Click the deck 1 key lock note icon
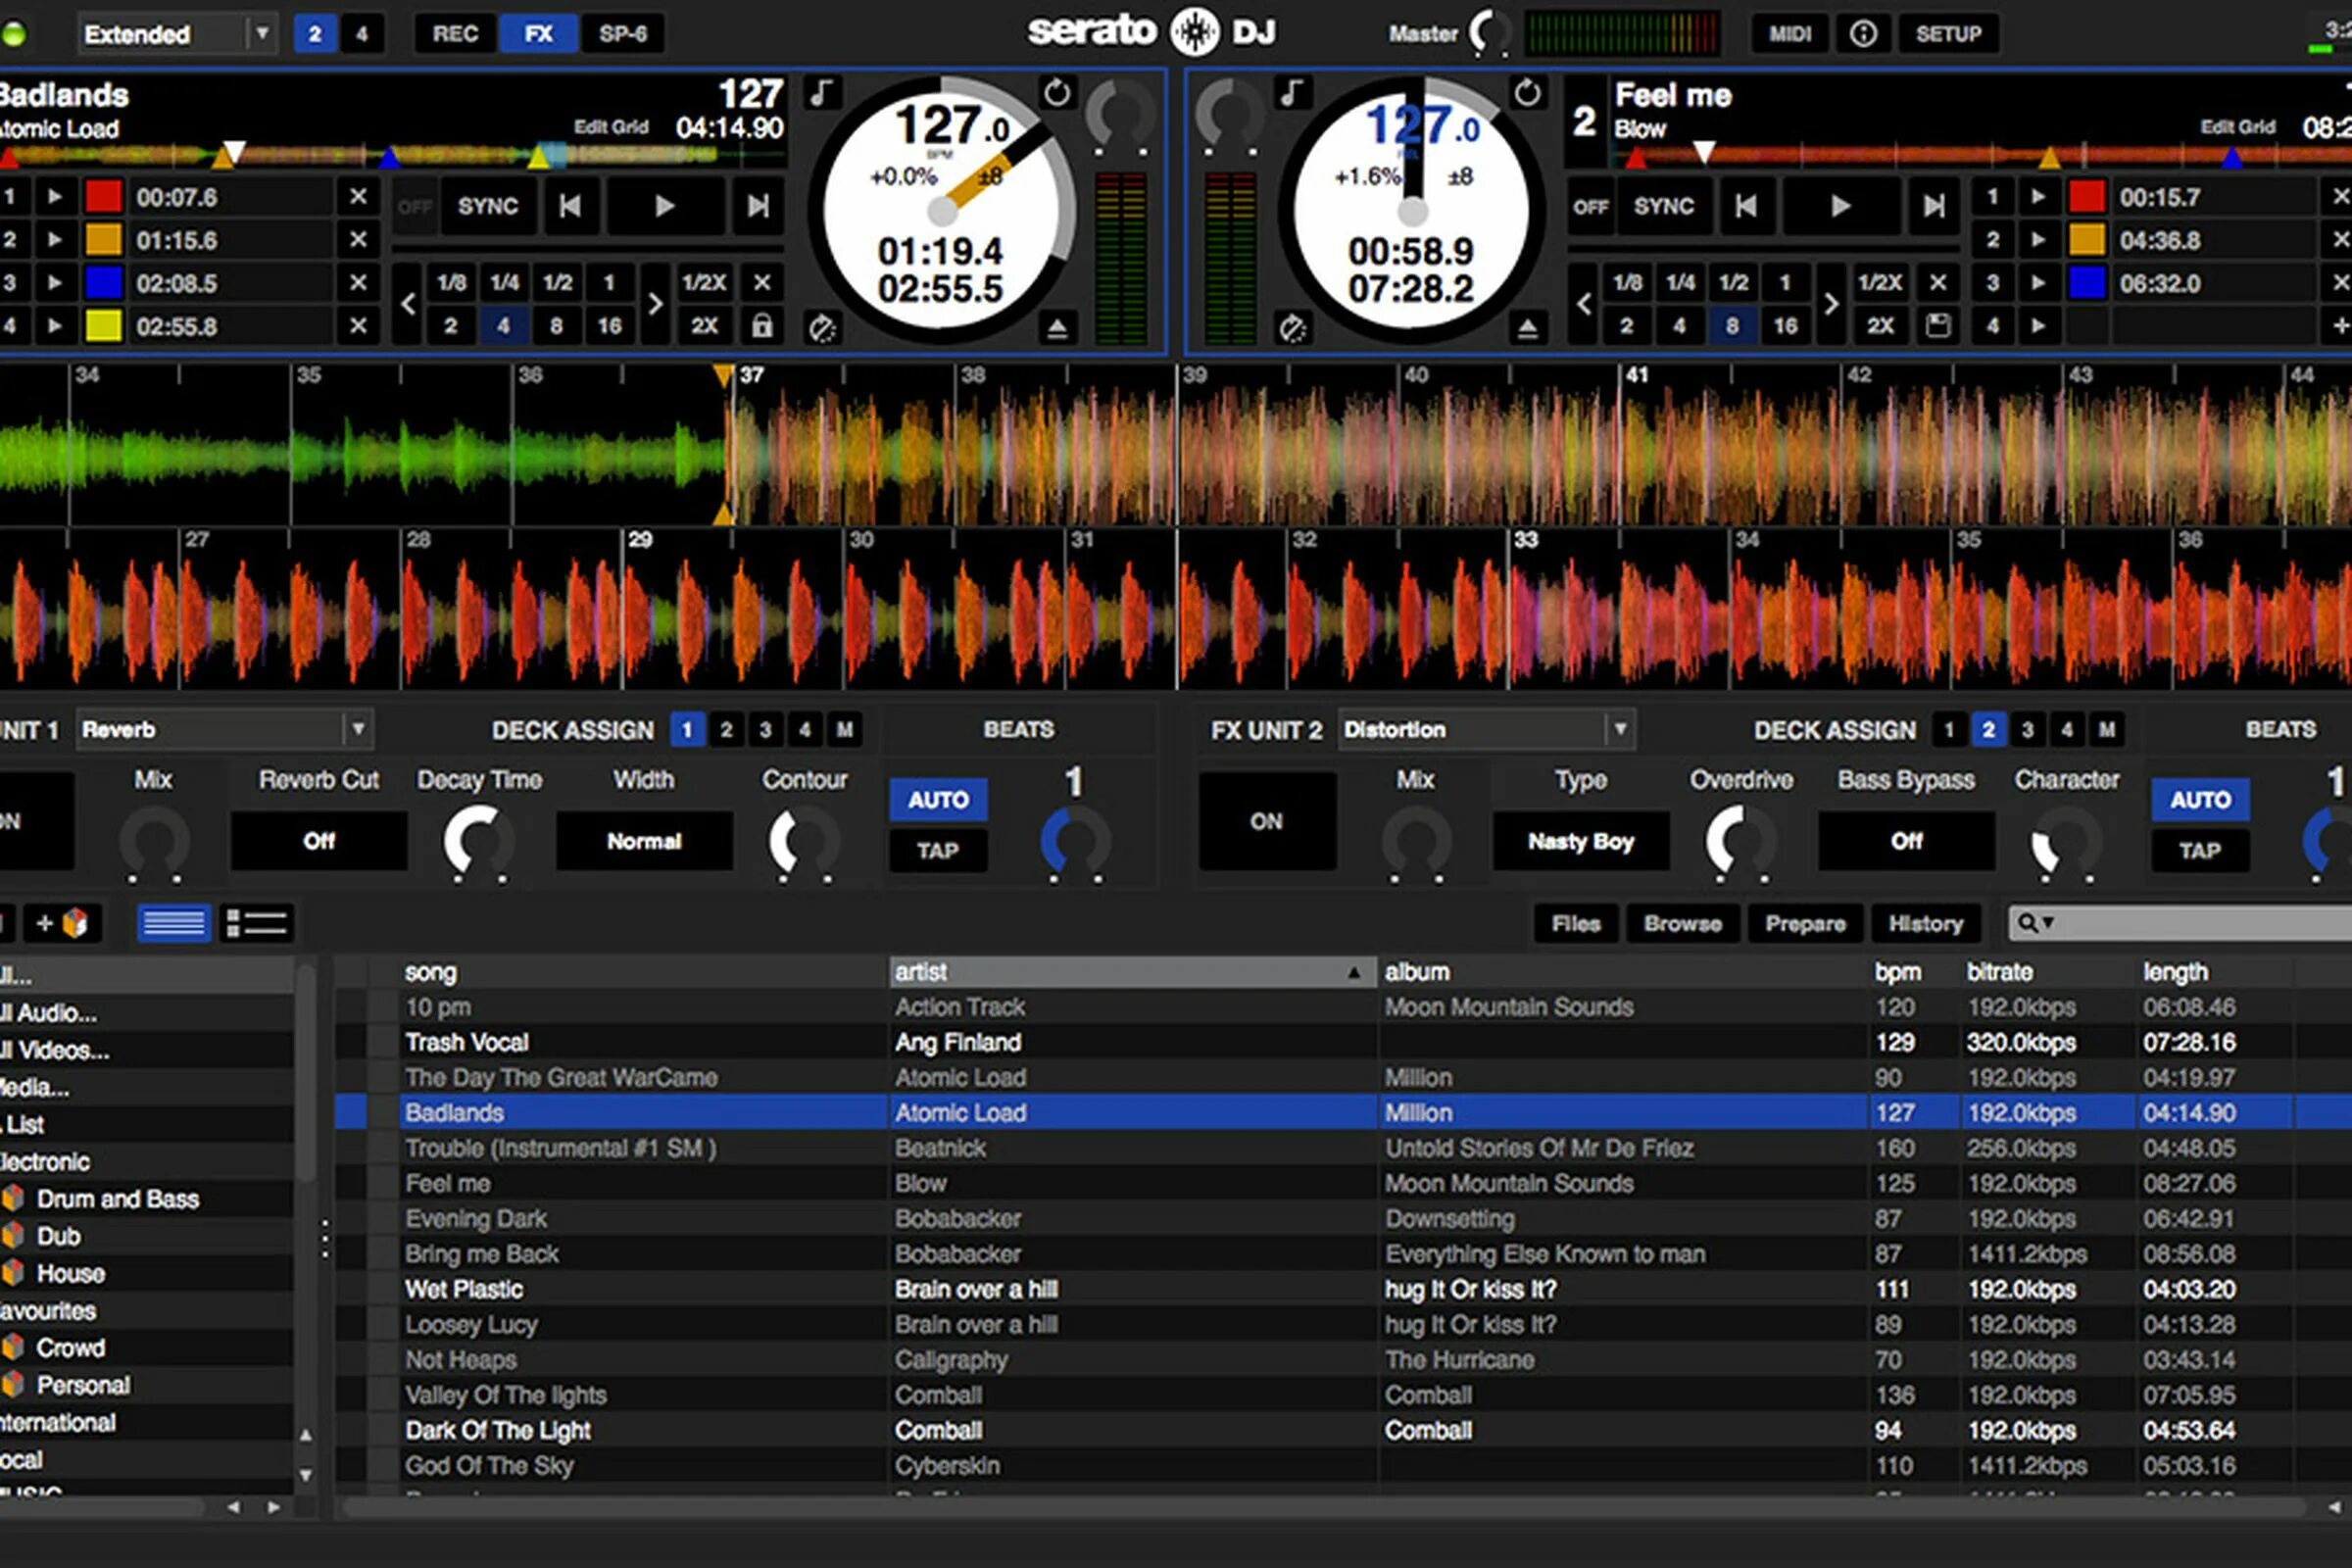 coord(821,93)
